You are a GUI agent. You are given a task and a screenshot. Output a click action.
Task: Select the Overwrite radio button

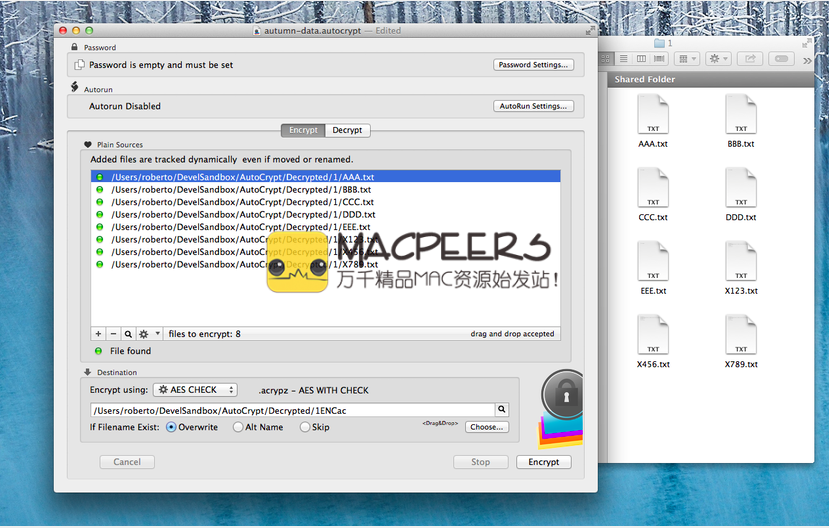click(x=171, y=427)
